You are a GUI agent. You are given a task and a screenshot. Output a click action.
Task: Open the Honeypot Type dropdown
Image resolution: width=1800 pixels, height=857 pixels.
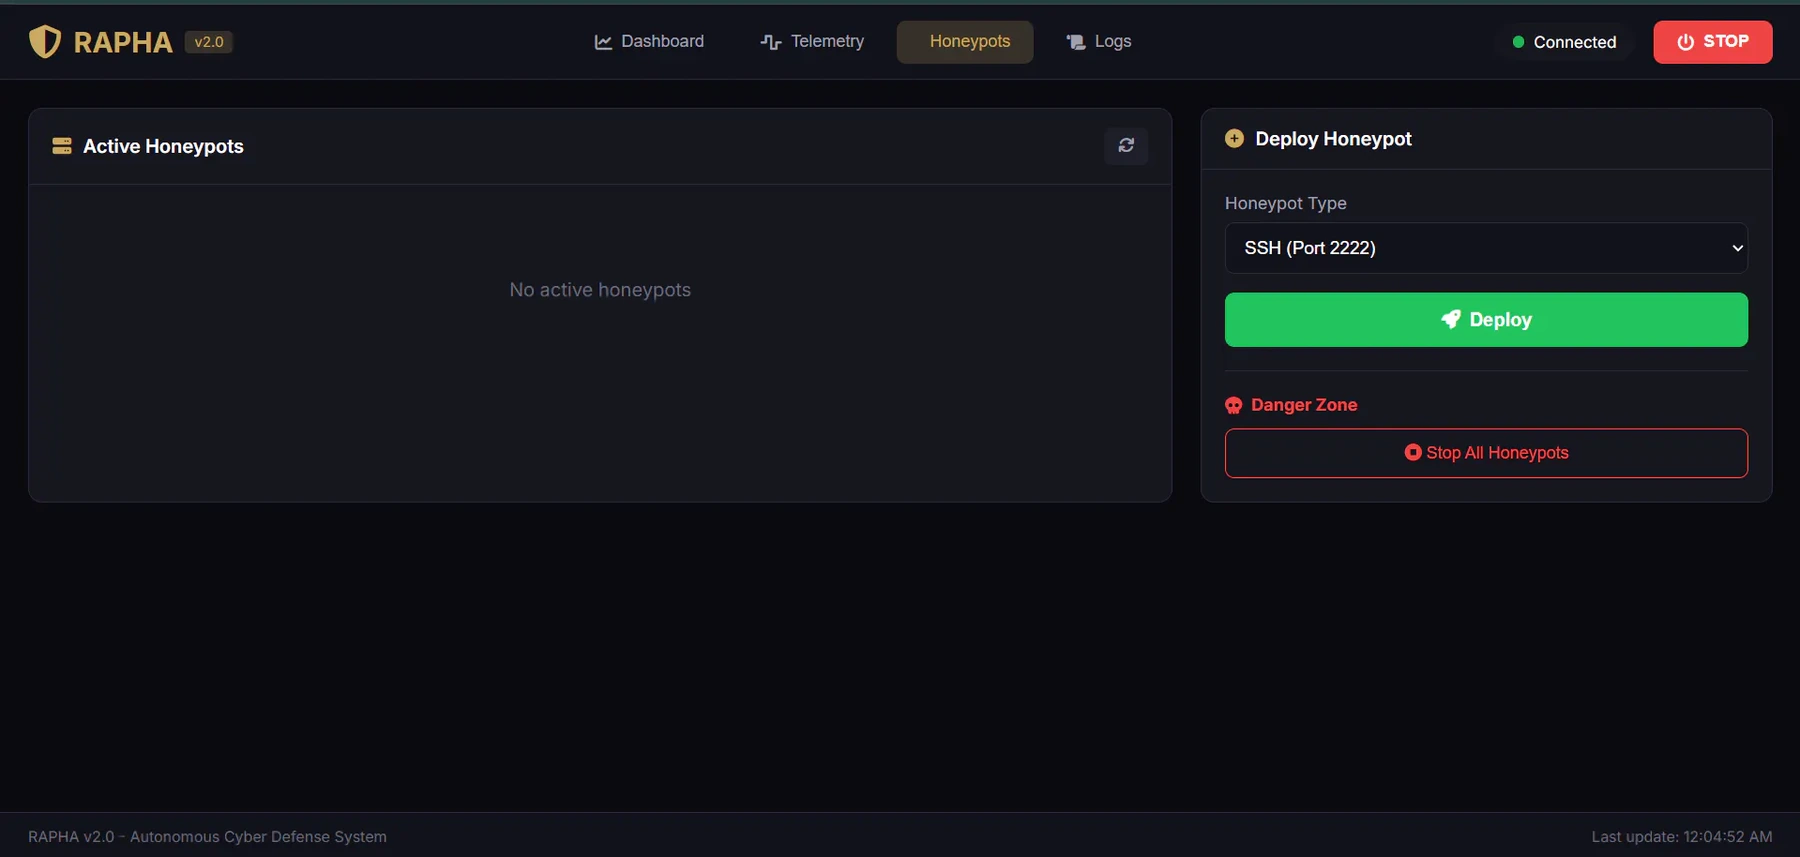[x=1486, y=248]
